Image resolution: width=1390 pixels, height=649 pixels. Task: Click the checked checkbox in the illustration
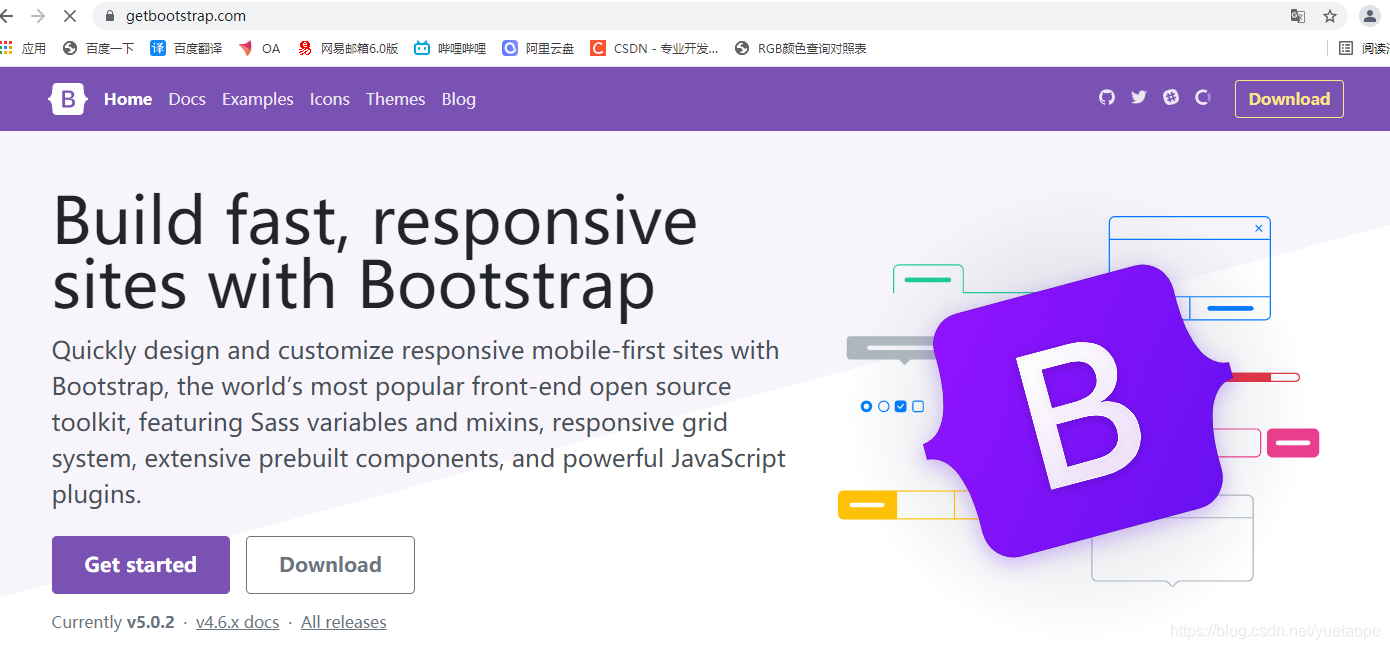point(901,406)
